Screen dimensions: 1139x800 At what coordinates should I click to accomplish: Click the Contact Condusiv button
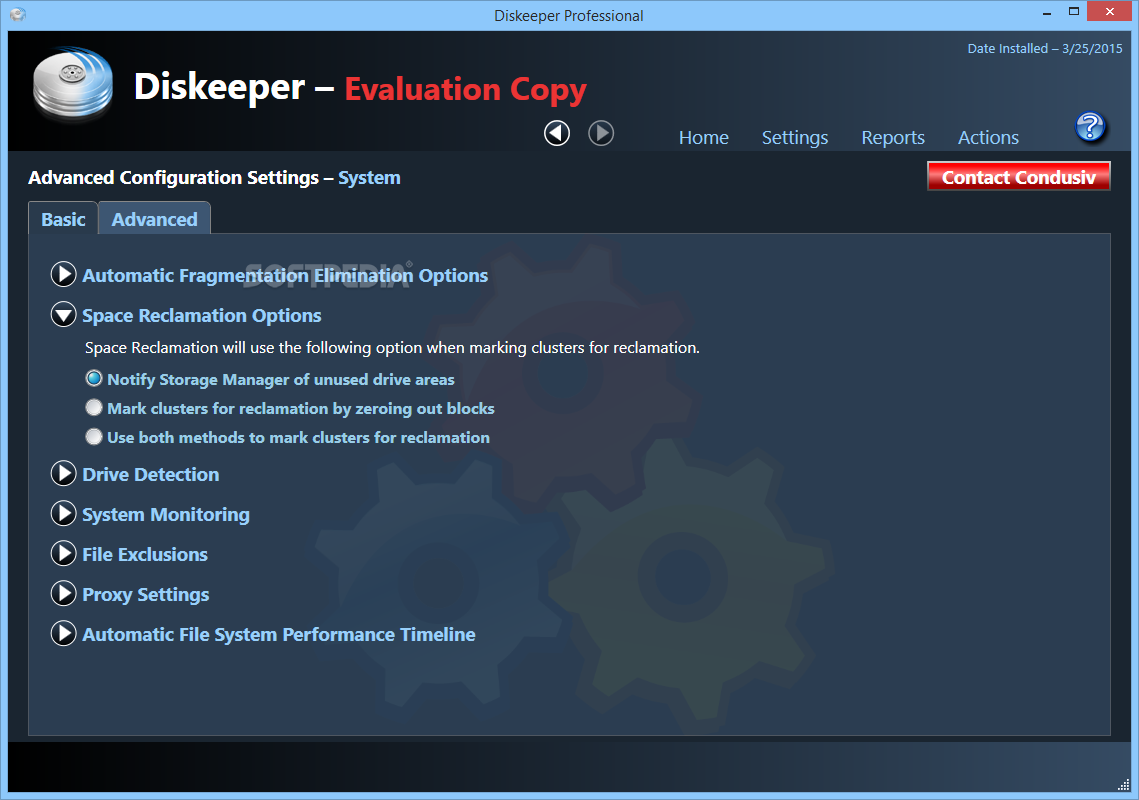point(1018,177)
